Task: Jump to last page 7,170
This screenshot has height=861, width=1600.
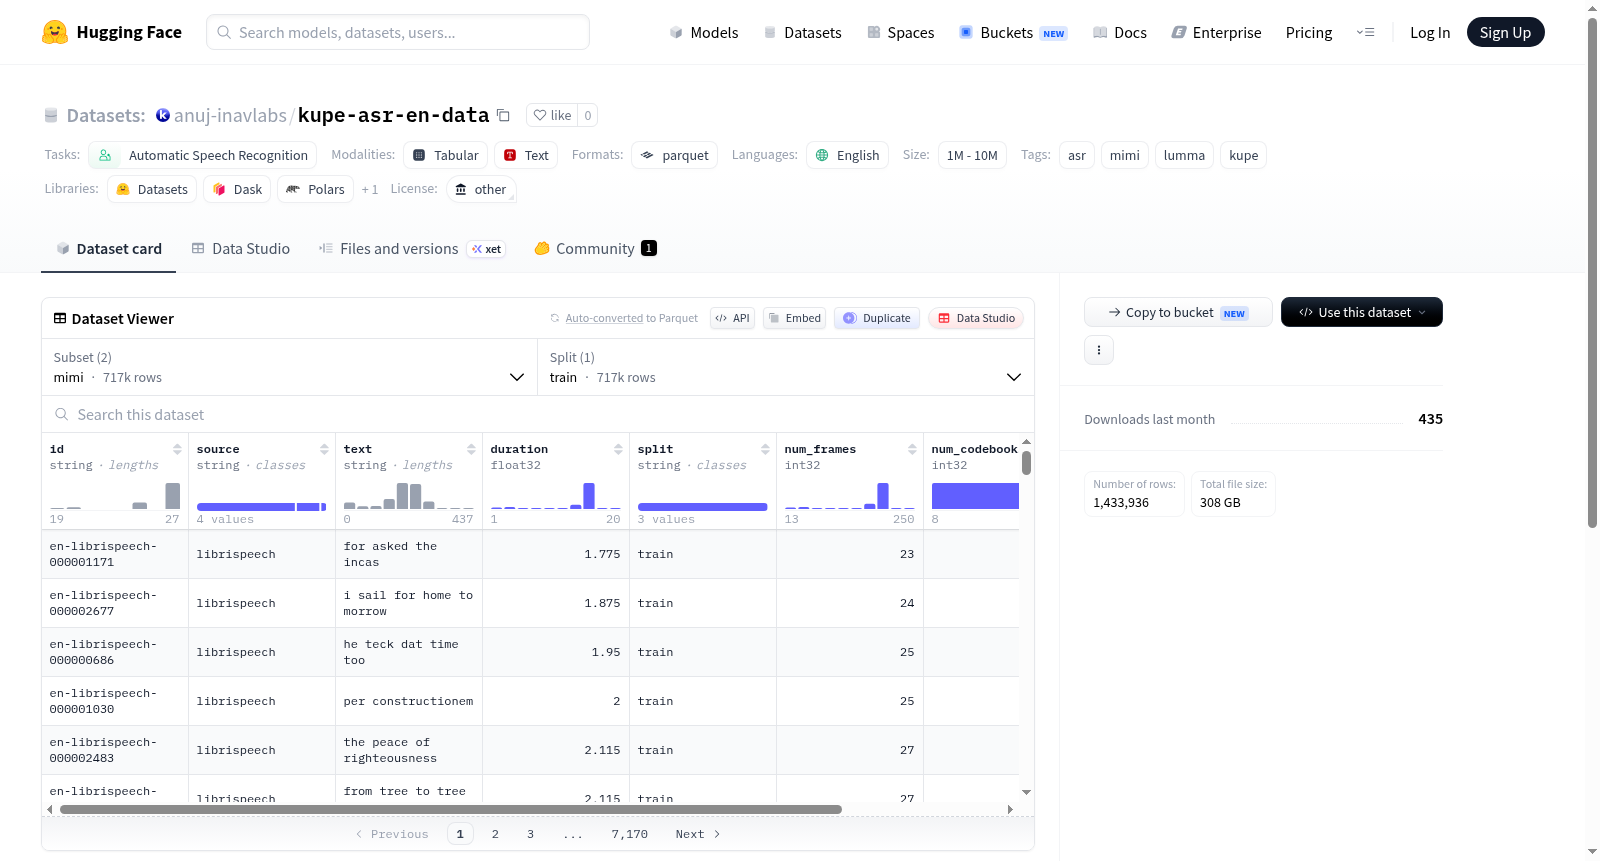Action: tap(630, 834)
